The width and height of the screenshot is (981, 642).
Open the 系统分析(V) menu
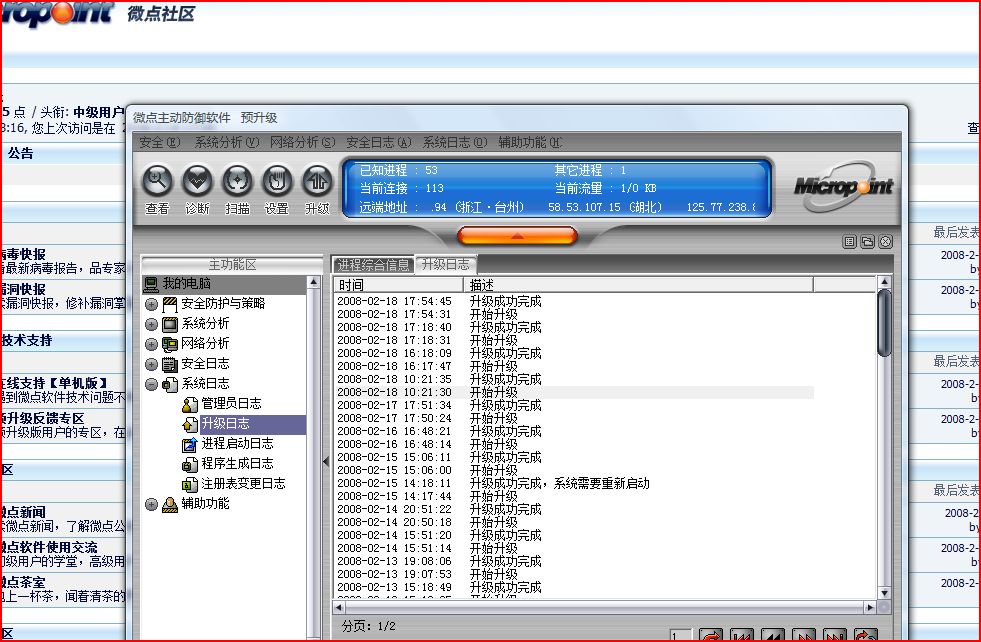[x=226, y=143]
